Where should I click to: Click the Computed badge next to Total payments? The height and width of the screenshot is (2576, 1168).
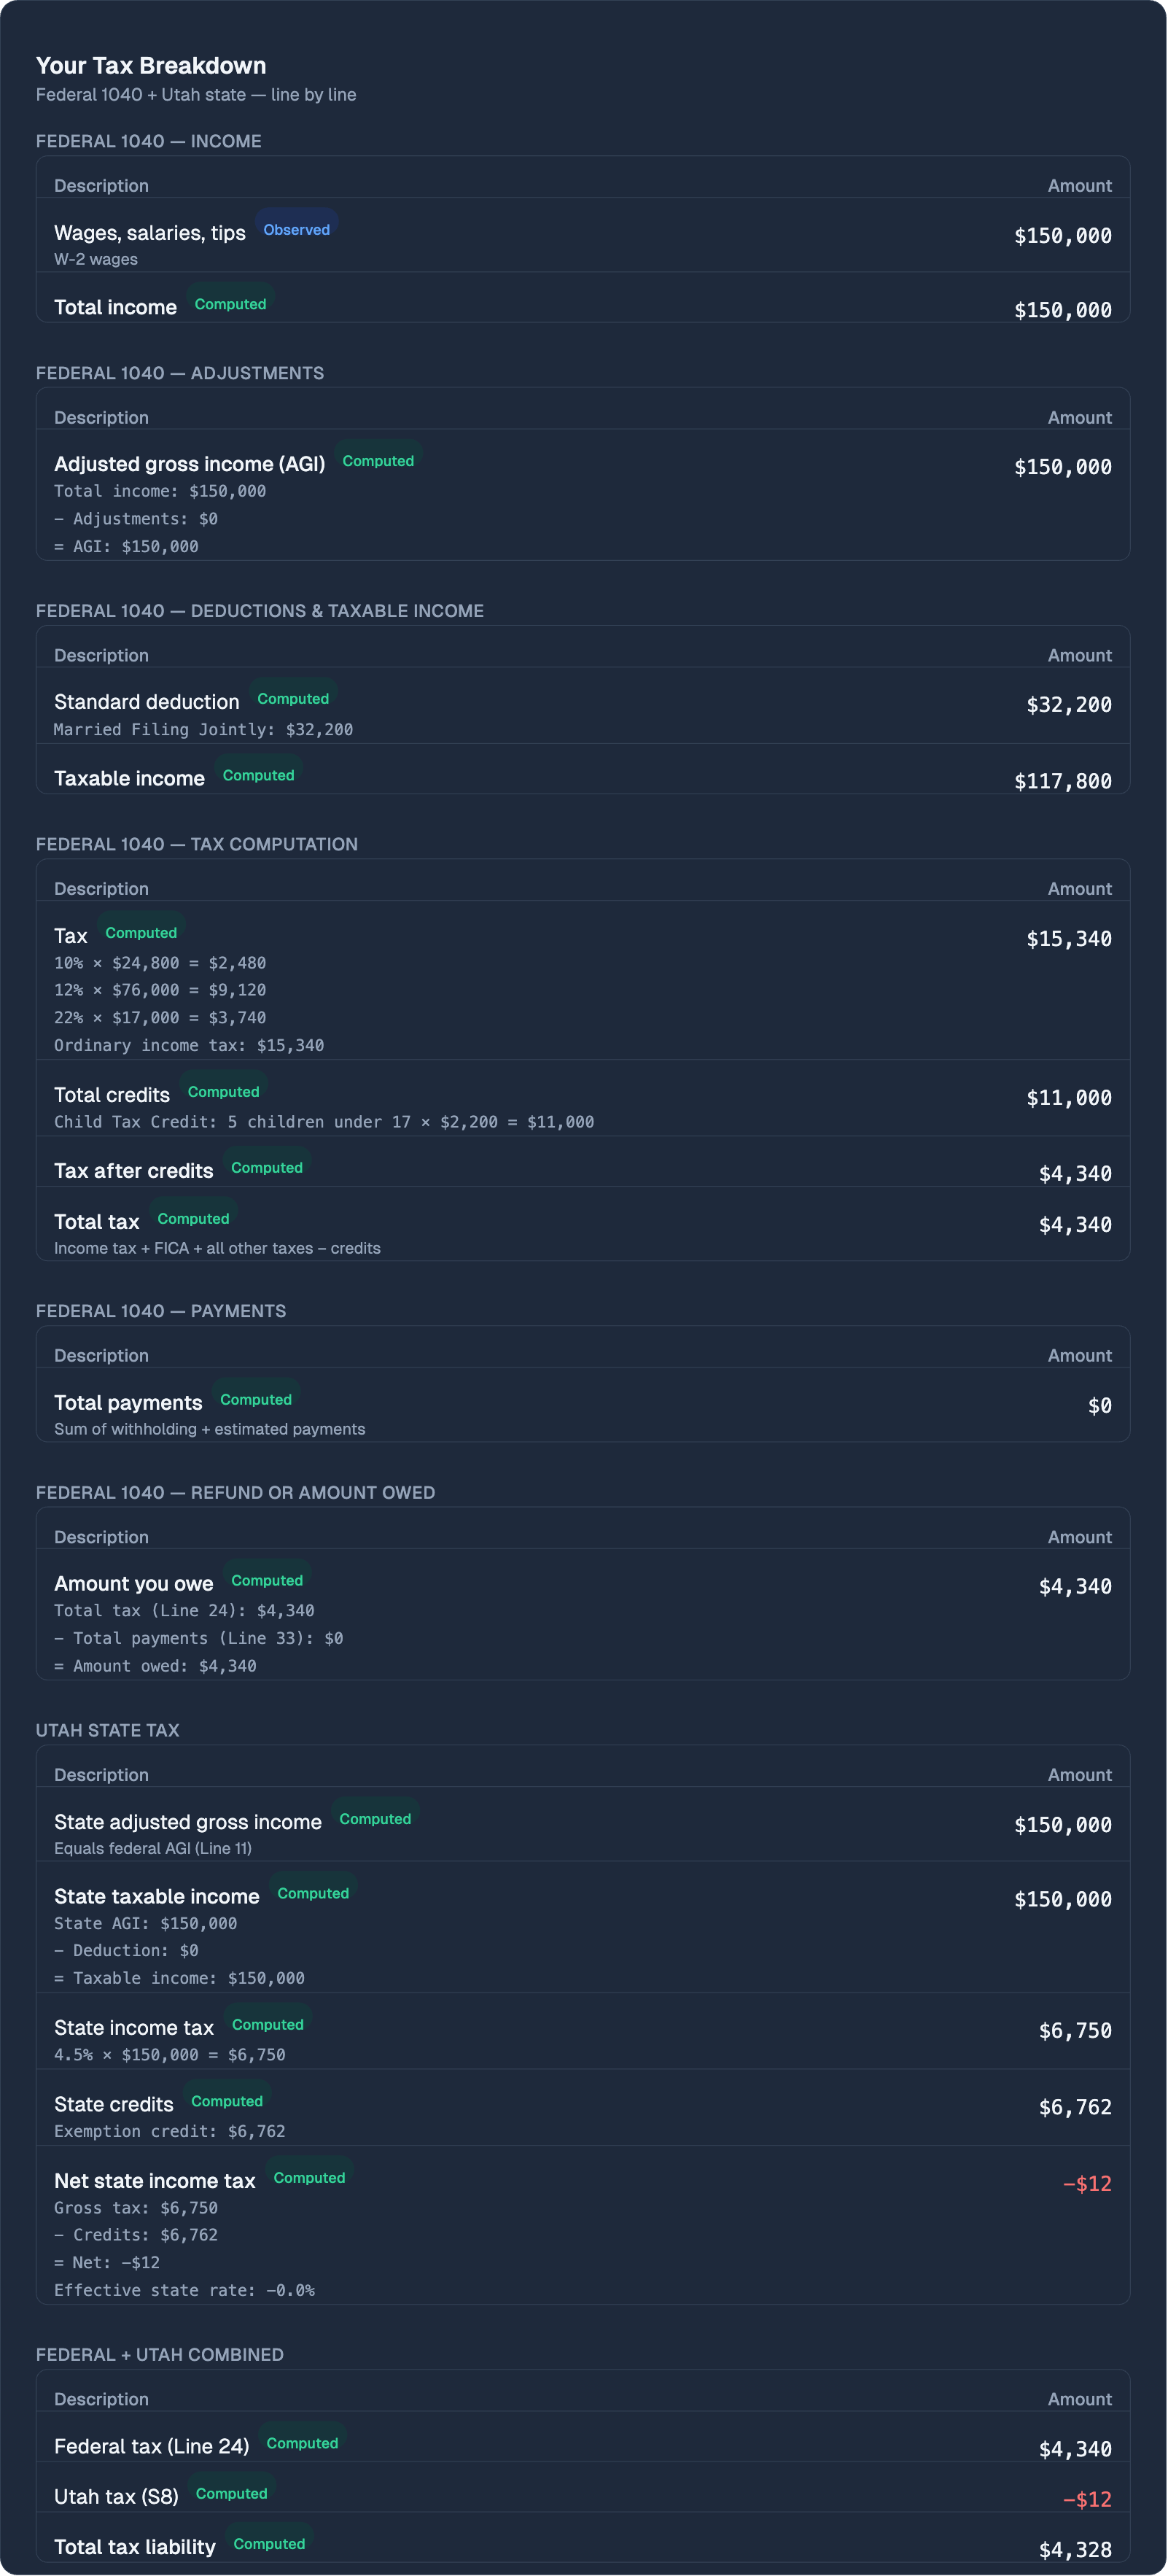tap(256, 1400)
